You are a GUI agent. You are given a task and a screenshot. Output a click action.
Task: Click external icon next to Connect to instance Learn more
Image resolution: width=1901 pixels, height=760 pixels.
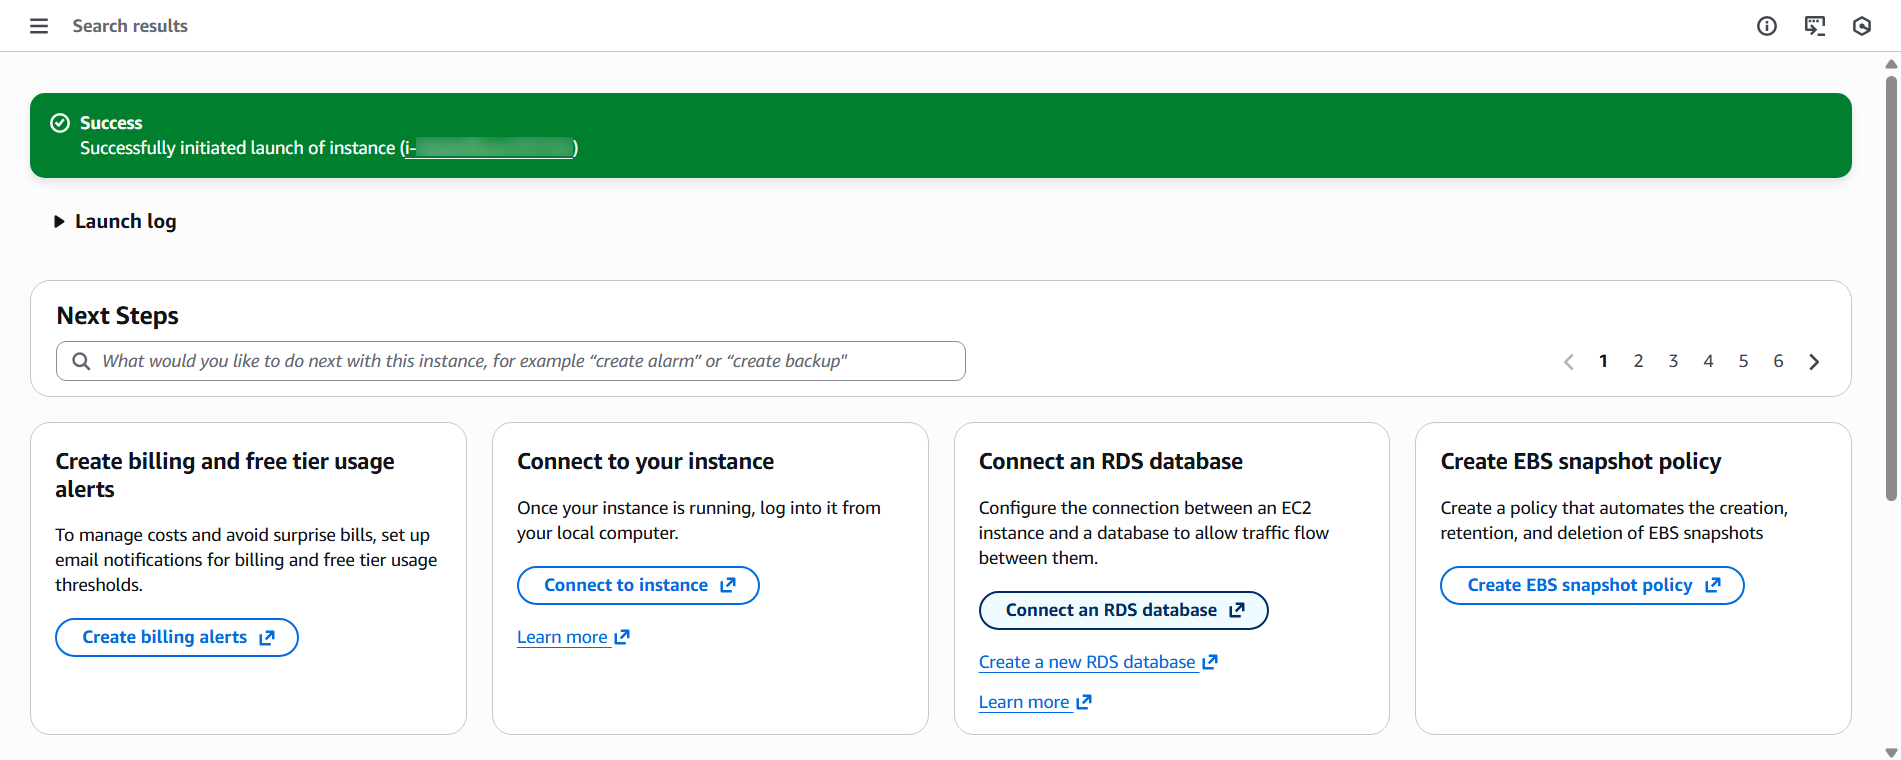tap(622, 637)
